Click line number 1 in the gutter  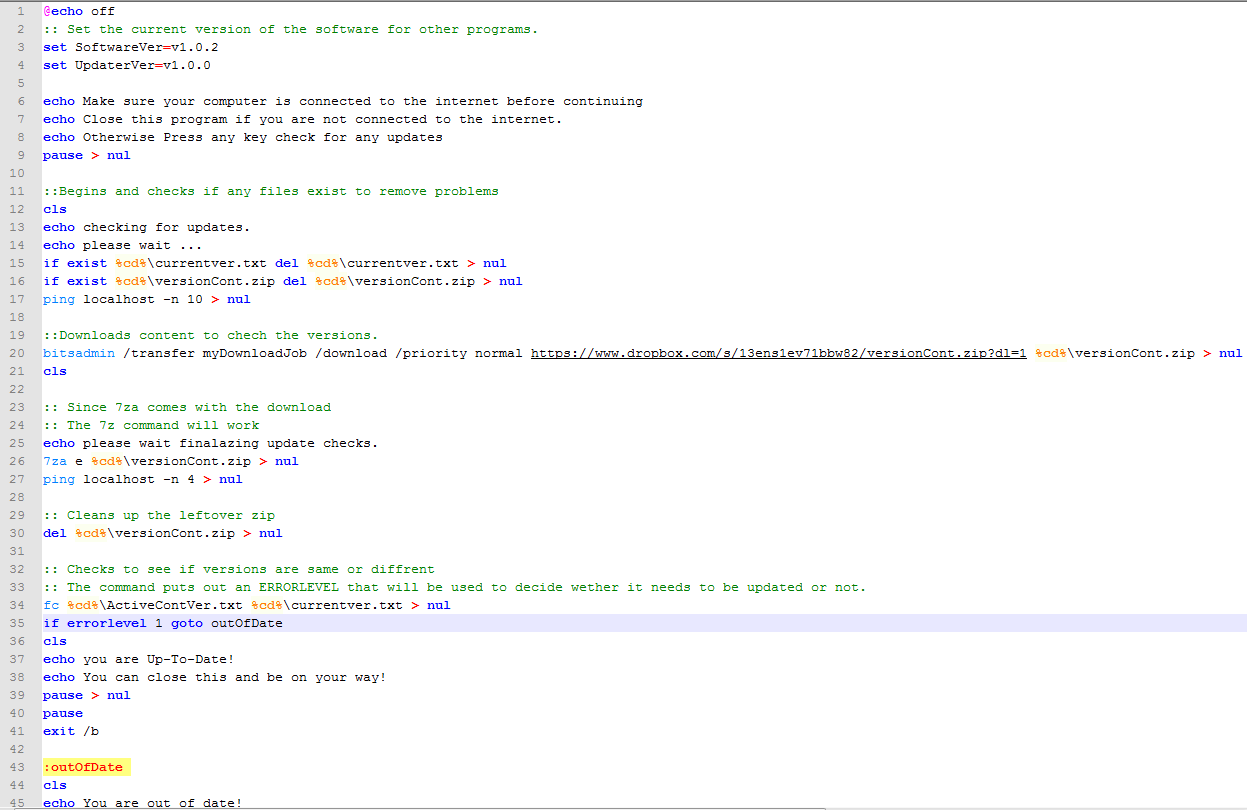pos(21,10)
